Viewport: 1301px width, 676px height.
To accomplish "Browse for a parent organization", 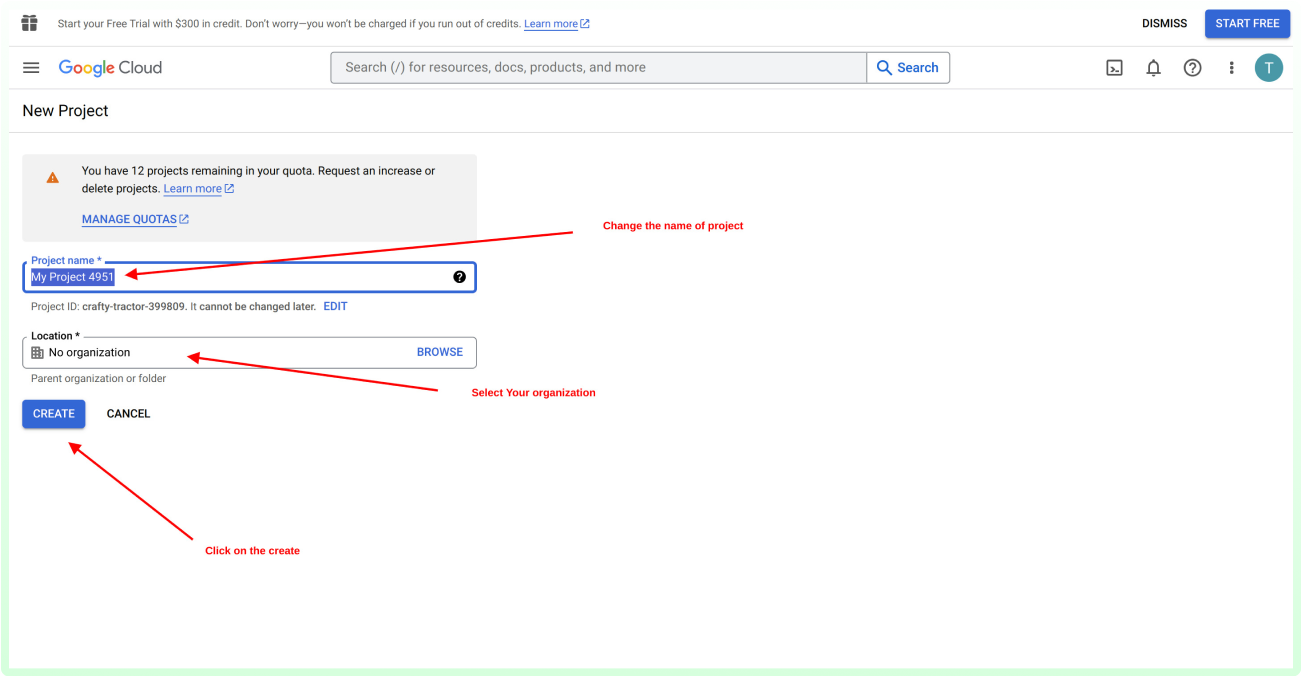I will 439,352.
